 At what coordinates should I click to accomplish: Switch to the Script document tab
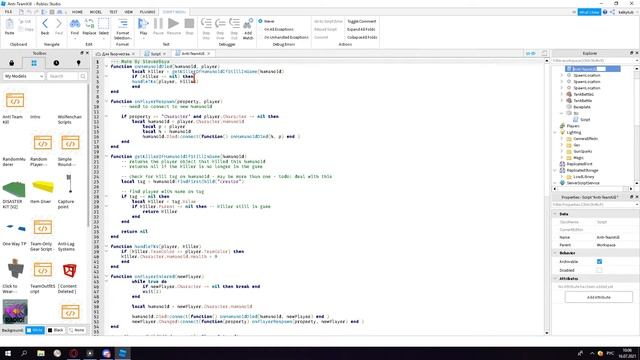click(x=156, y=53)
